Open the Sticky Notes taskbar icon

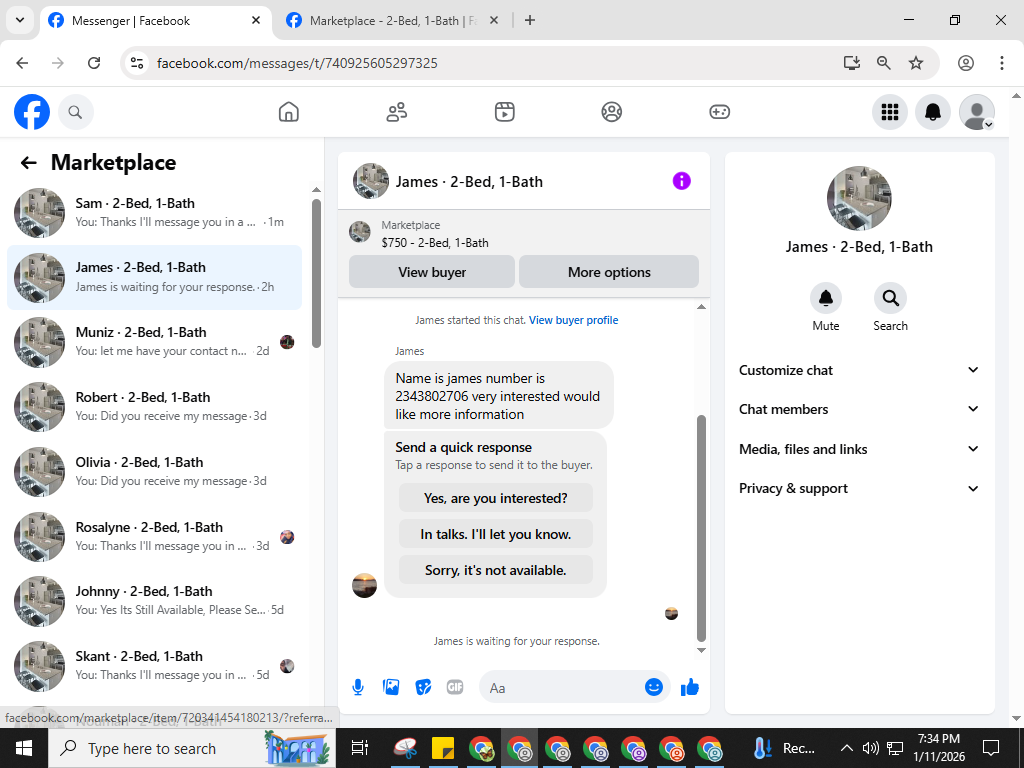pos(443,748)
